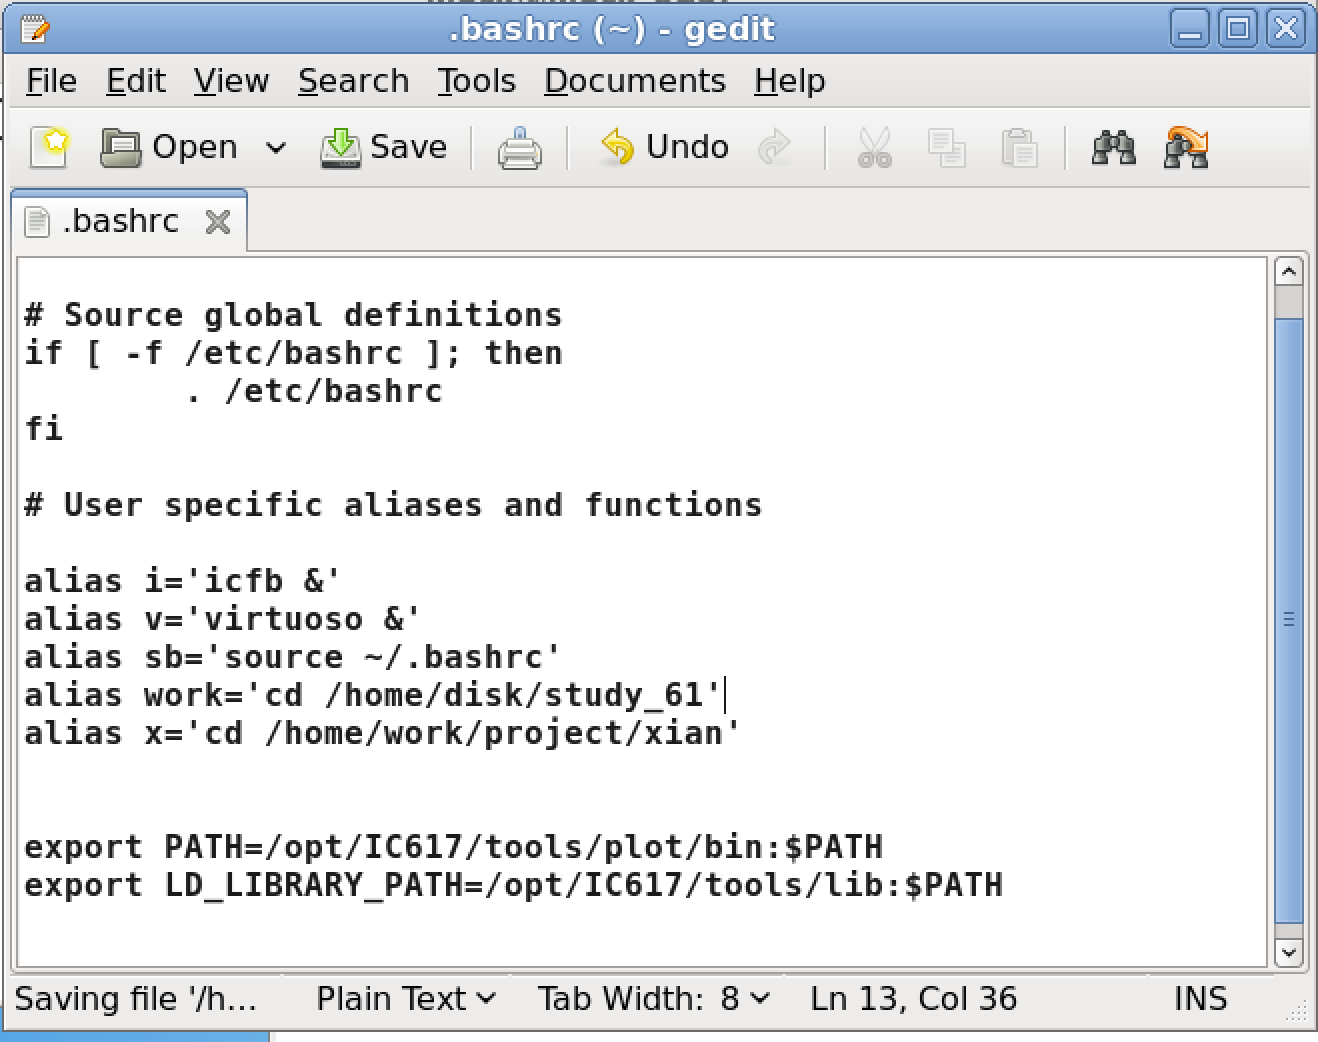Open the Tab Width dropdown
This screenshot has width=1318, height=1042.
(x=654, y=998)
